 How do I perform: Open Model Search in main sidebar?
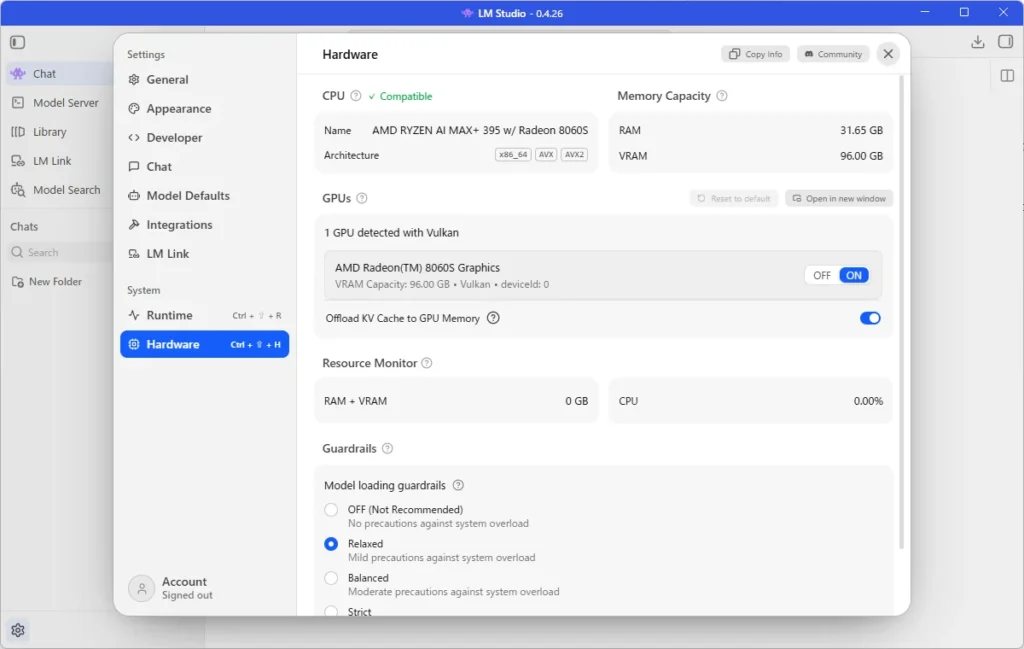click(57, 190)
